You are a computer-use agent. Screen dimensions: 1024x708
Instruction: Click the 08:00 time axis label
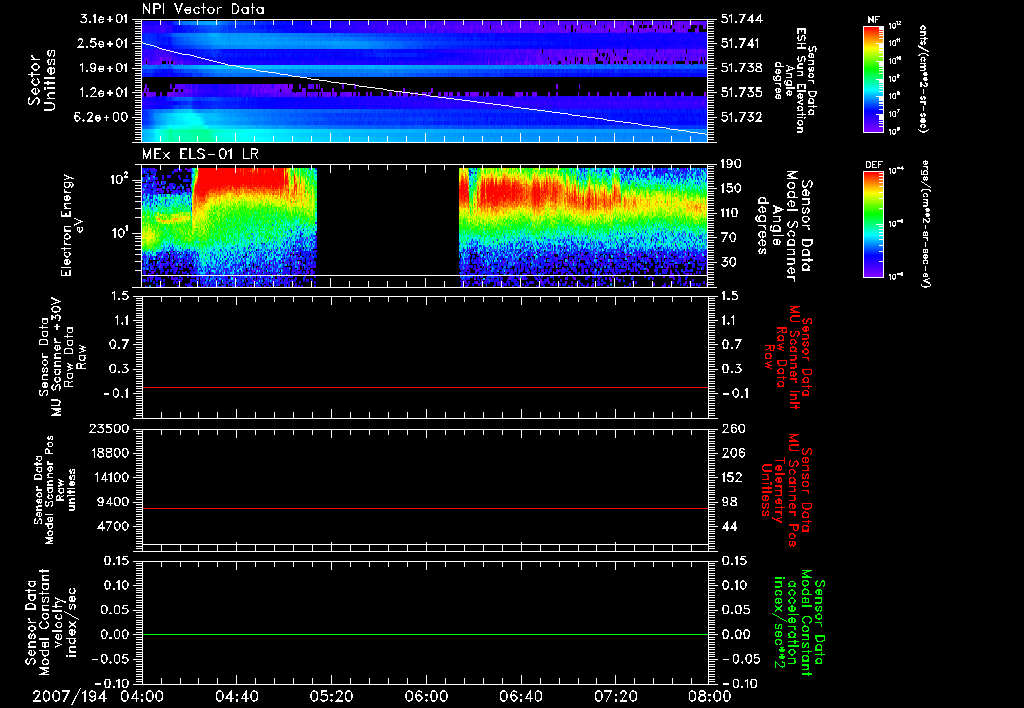(709, 697)
